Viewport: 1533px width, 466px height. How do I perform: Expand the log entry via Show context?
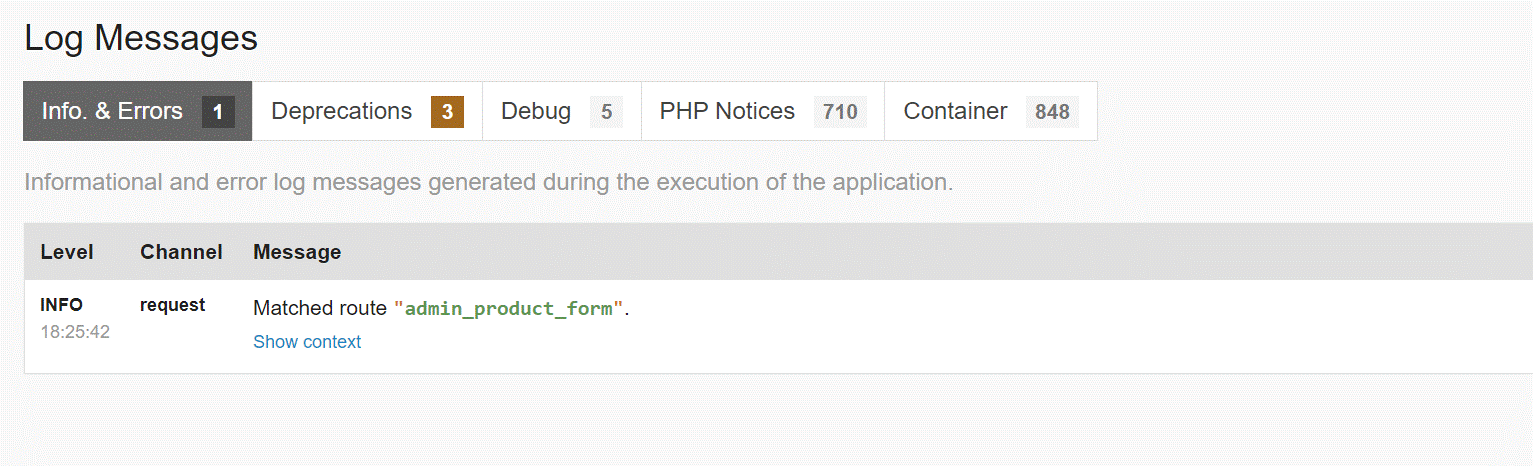[307, 342]
